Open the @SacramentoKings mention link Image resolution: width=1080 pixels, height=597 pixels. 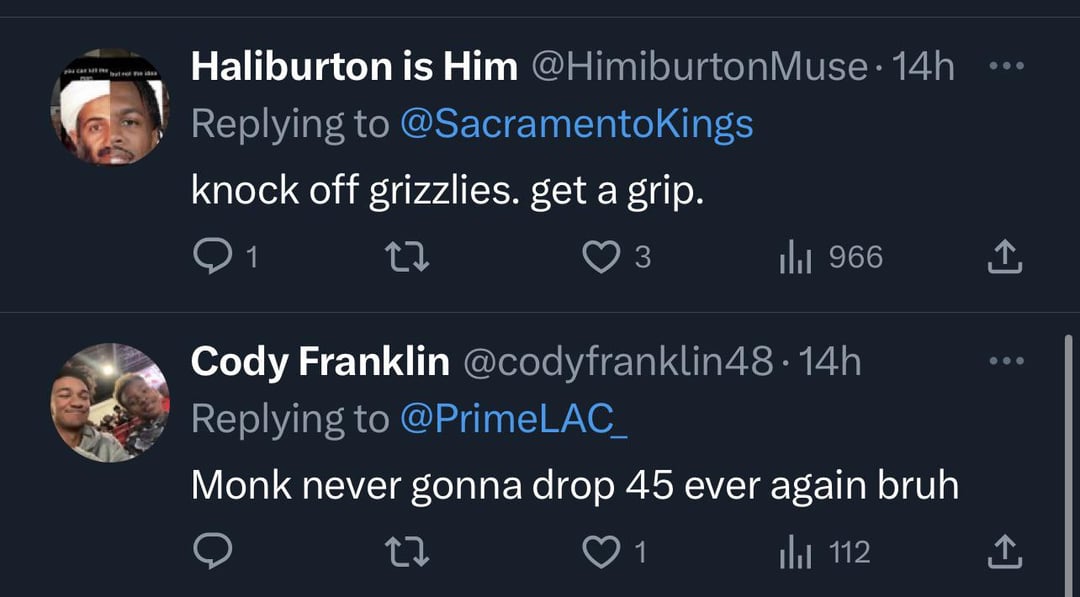coord(576,124)
